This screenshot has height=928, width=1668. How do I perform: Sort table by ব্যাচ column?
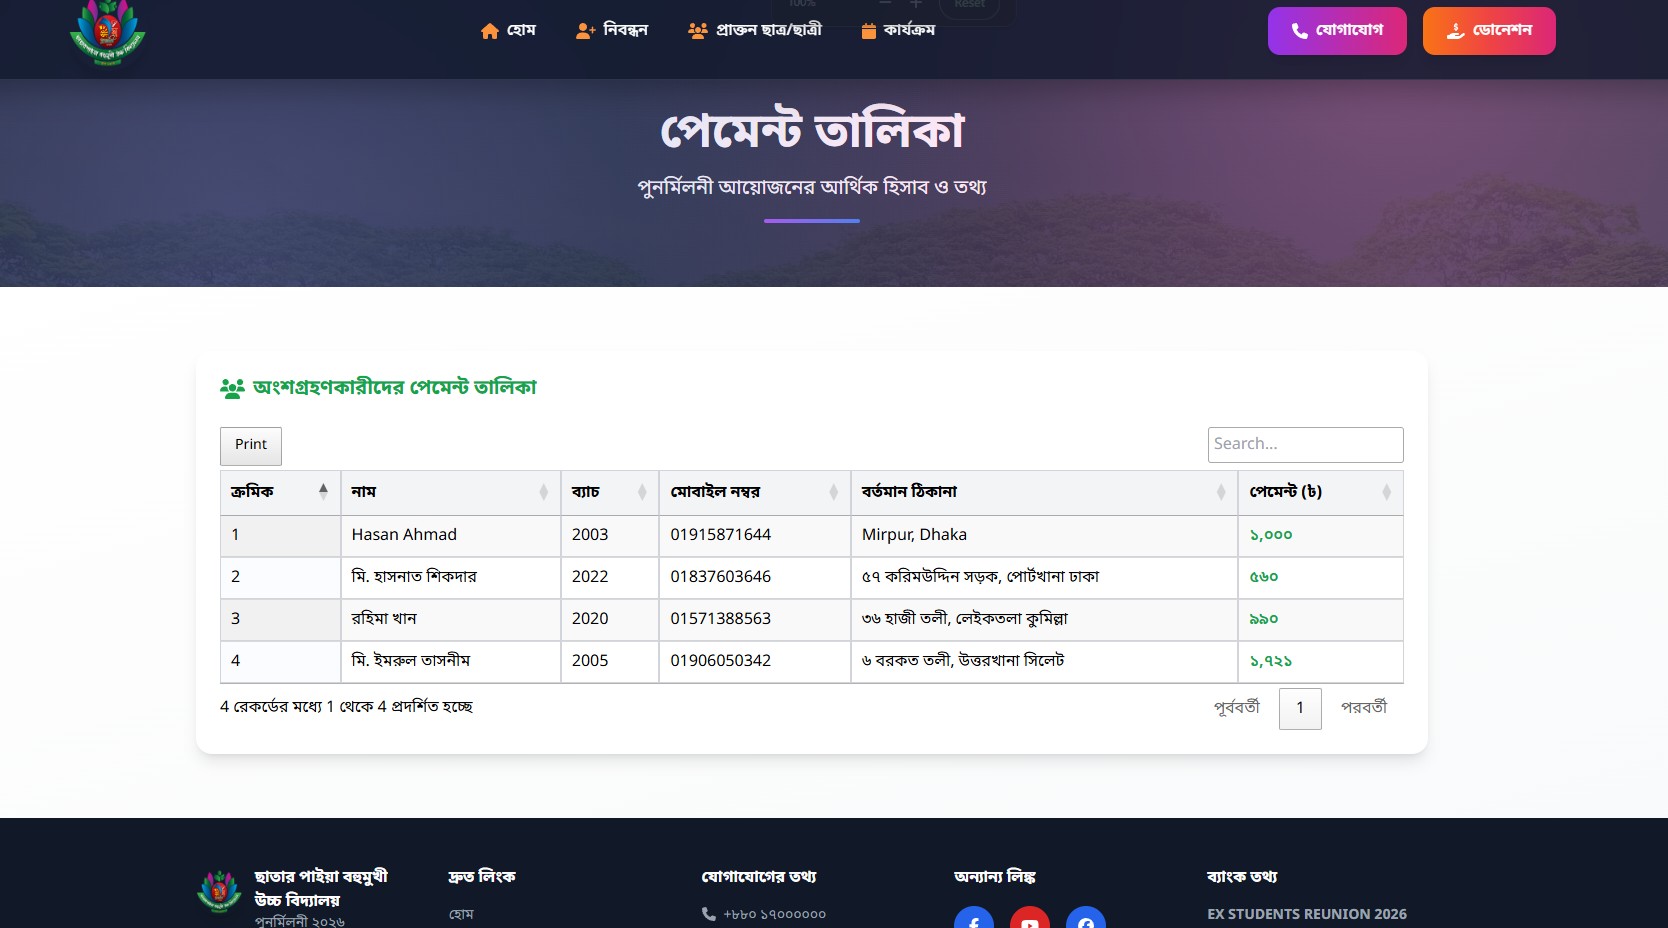[609, 492]
